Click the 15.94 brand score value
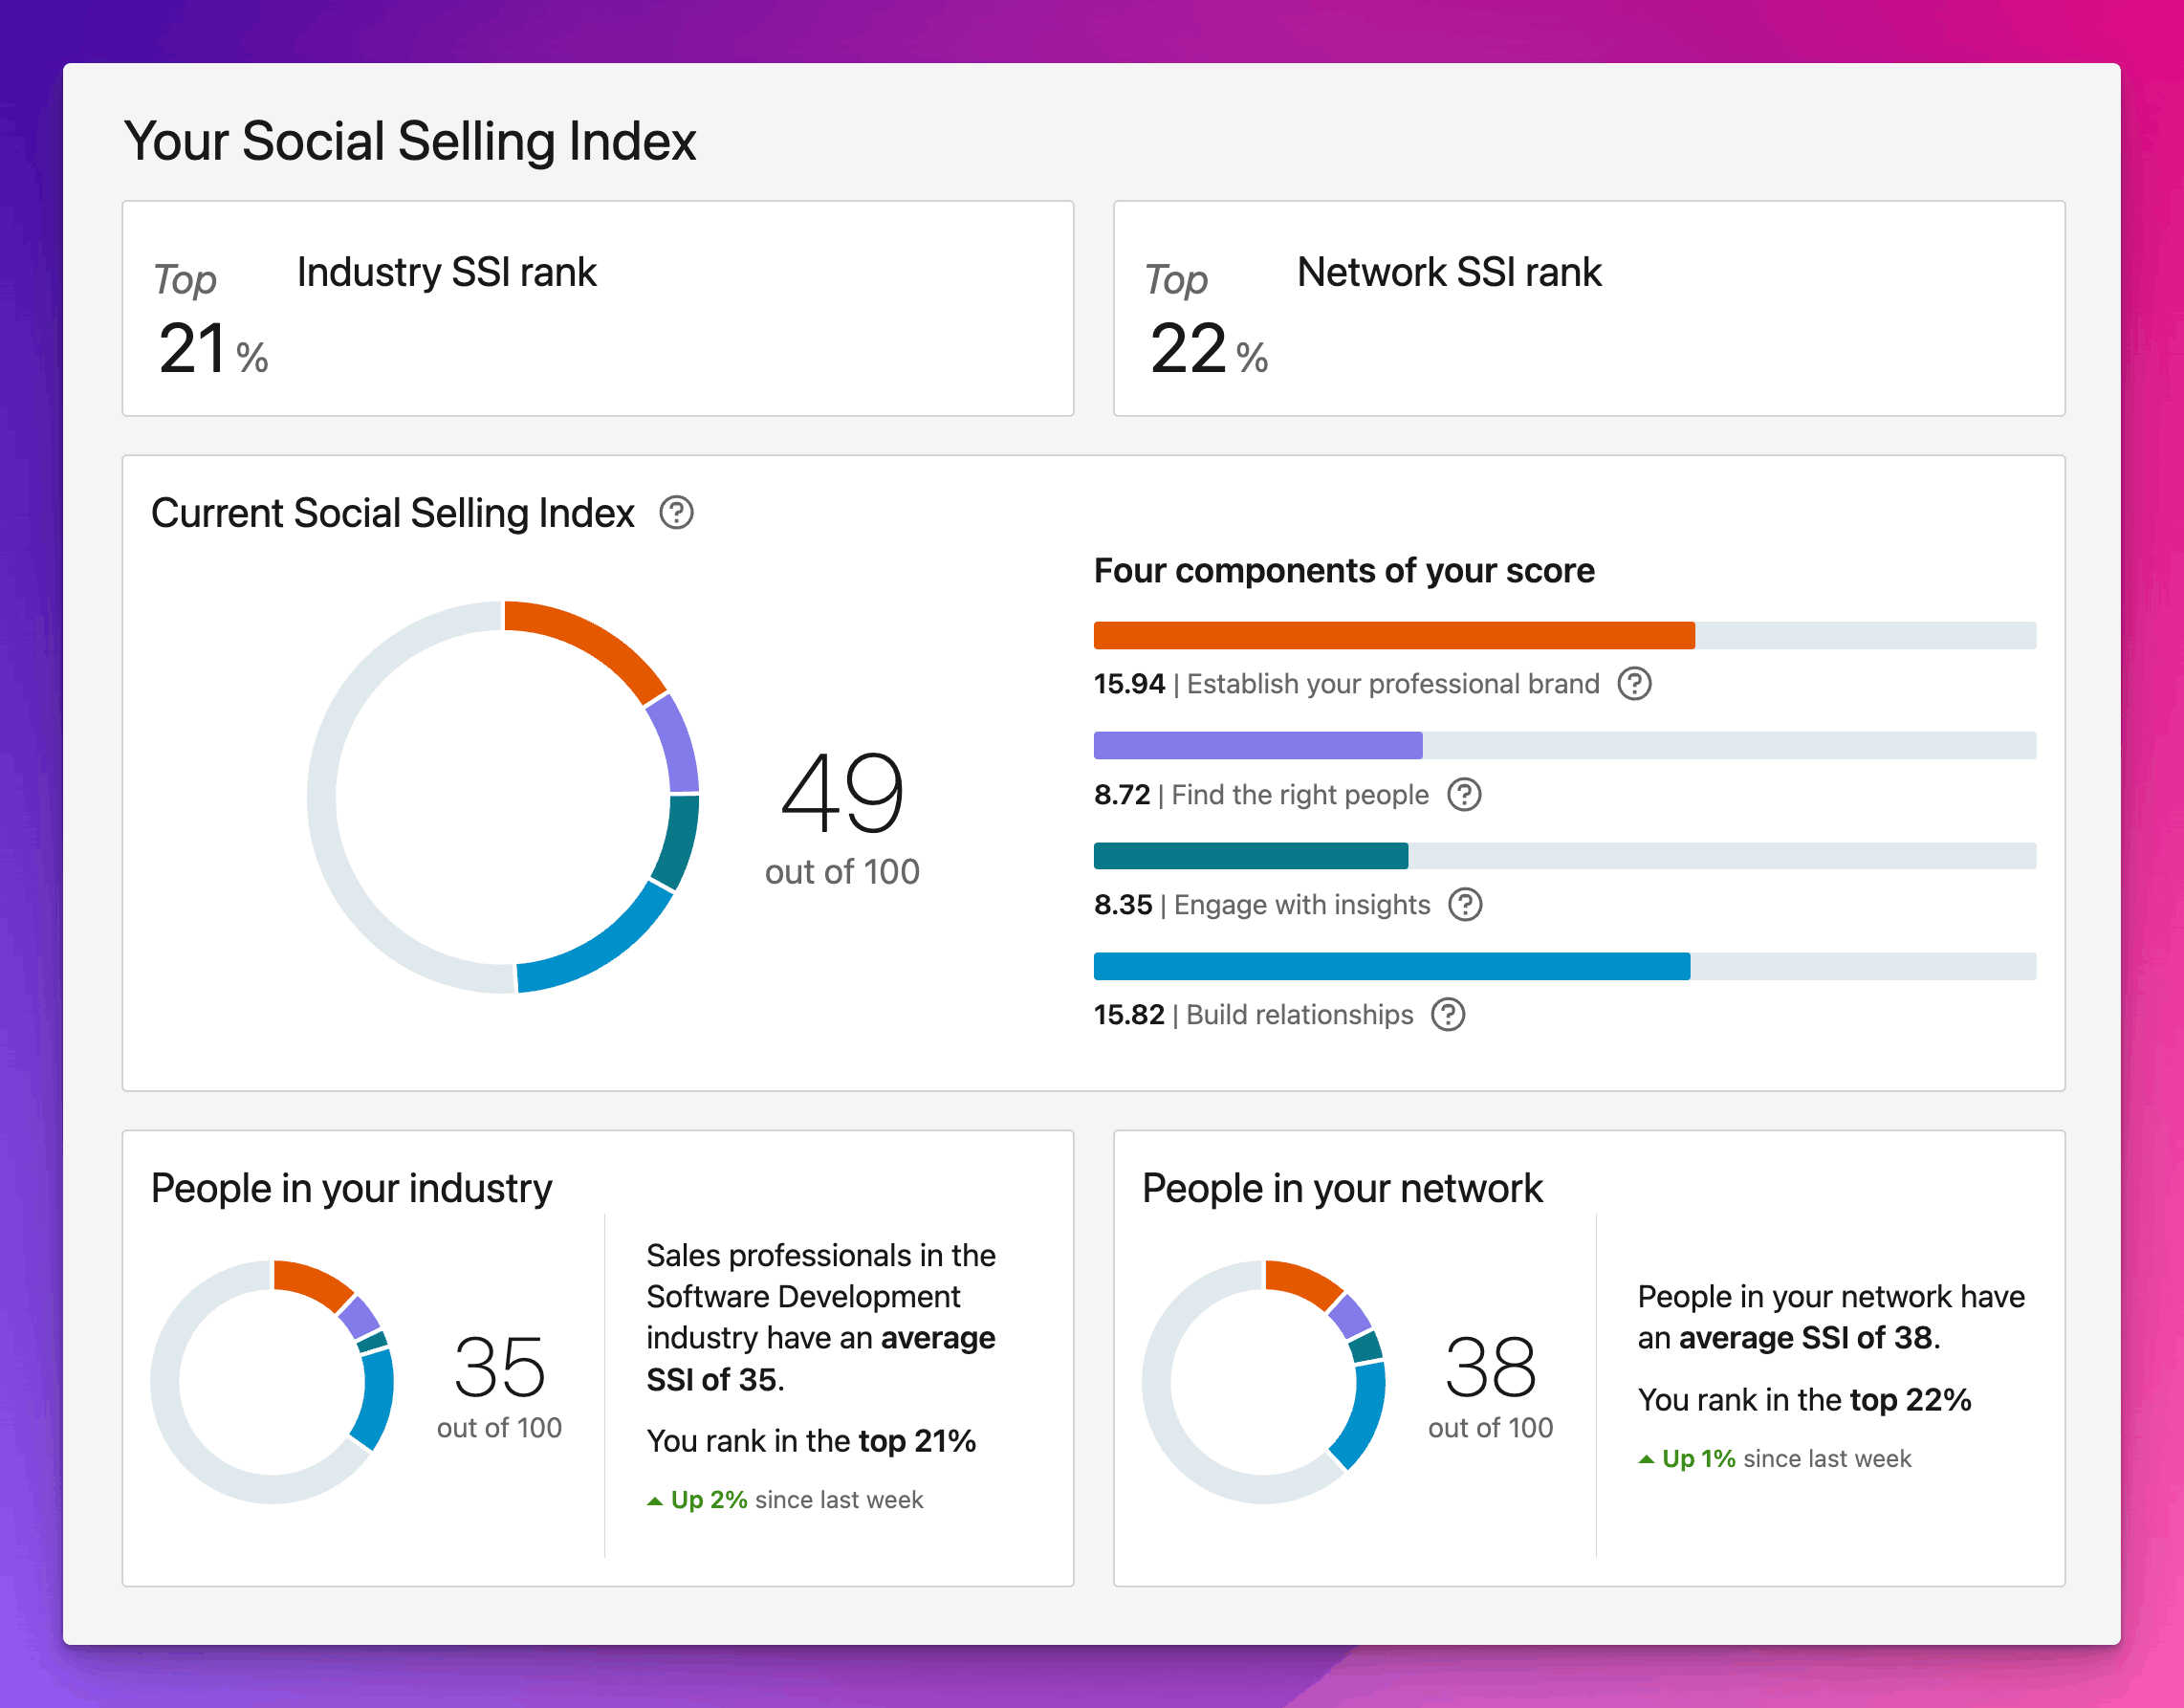Viewport: 2184px width, 1708px height. click(1129, 684)
